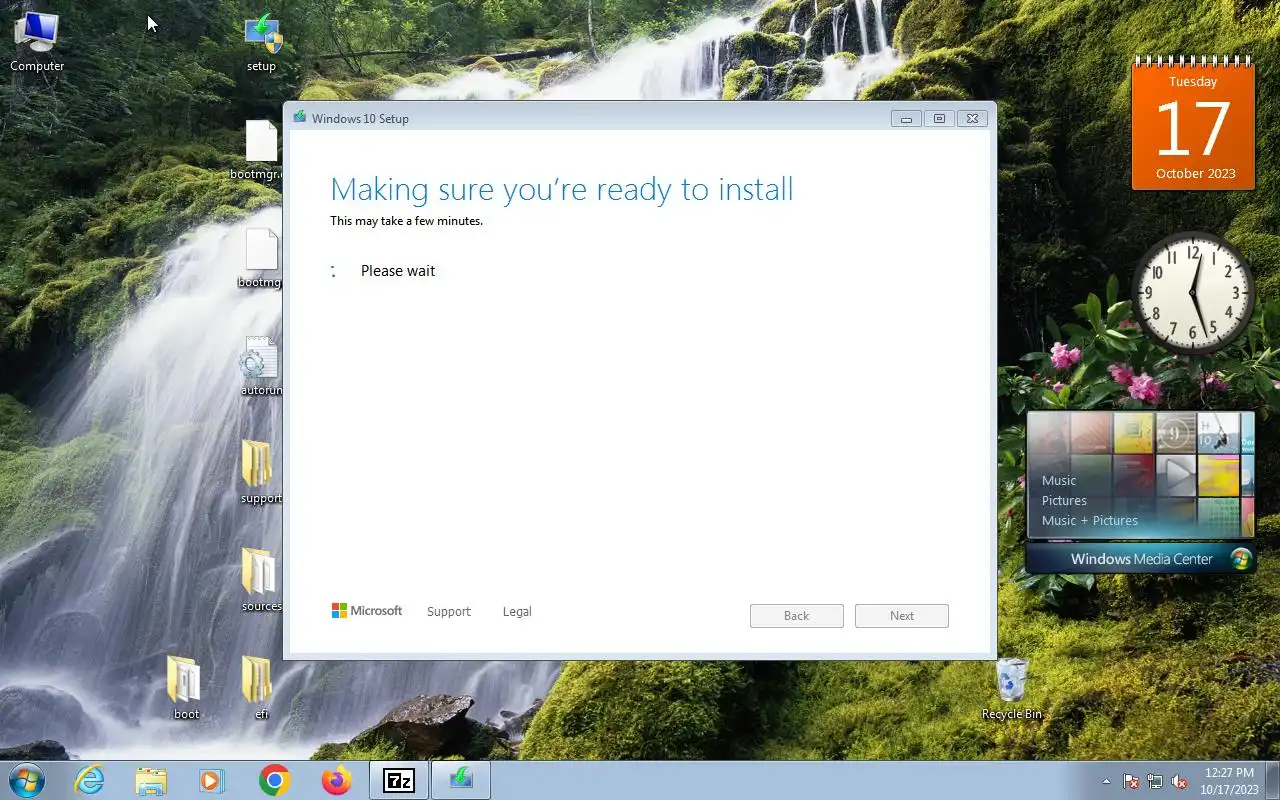This screenshot has height=800, width=1280.
Task: Open network tray icon
Action: [1155, 781]
